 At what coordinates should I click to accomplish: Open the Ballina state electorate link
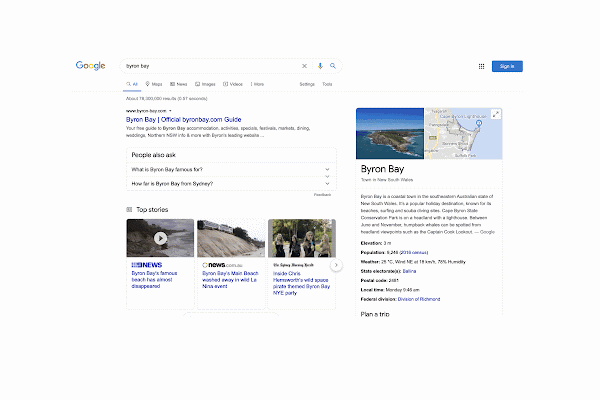(x=409, y=271)
